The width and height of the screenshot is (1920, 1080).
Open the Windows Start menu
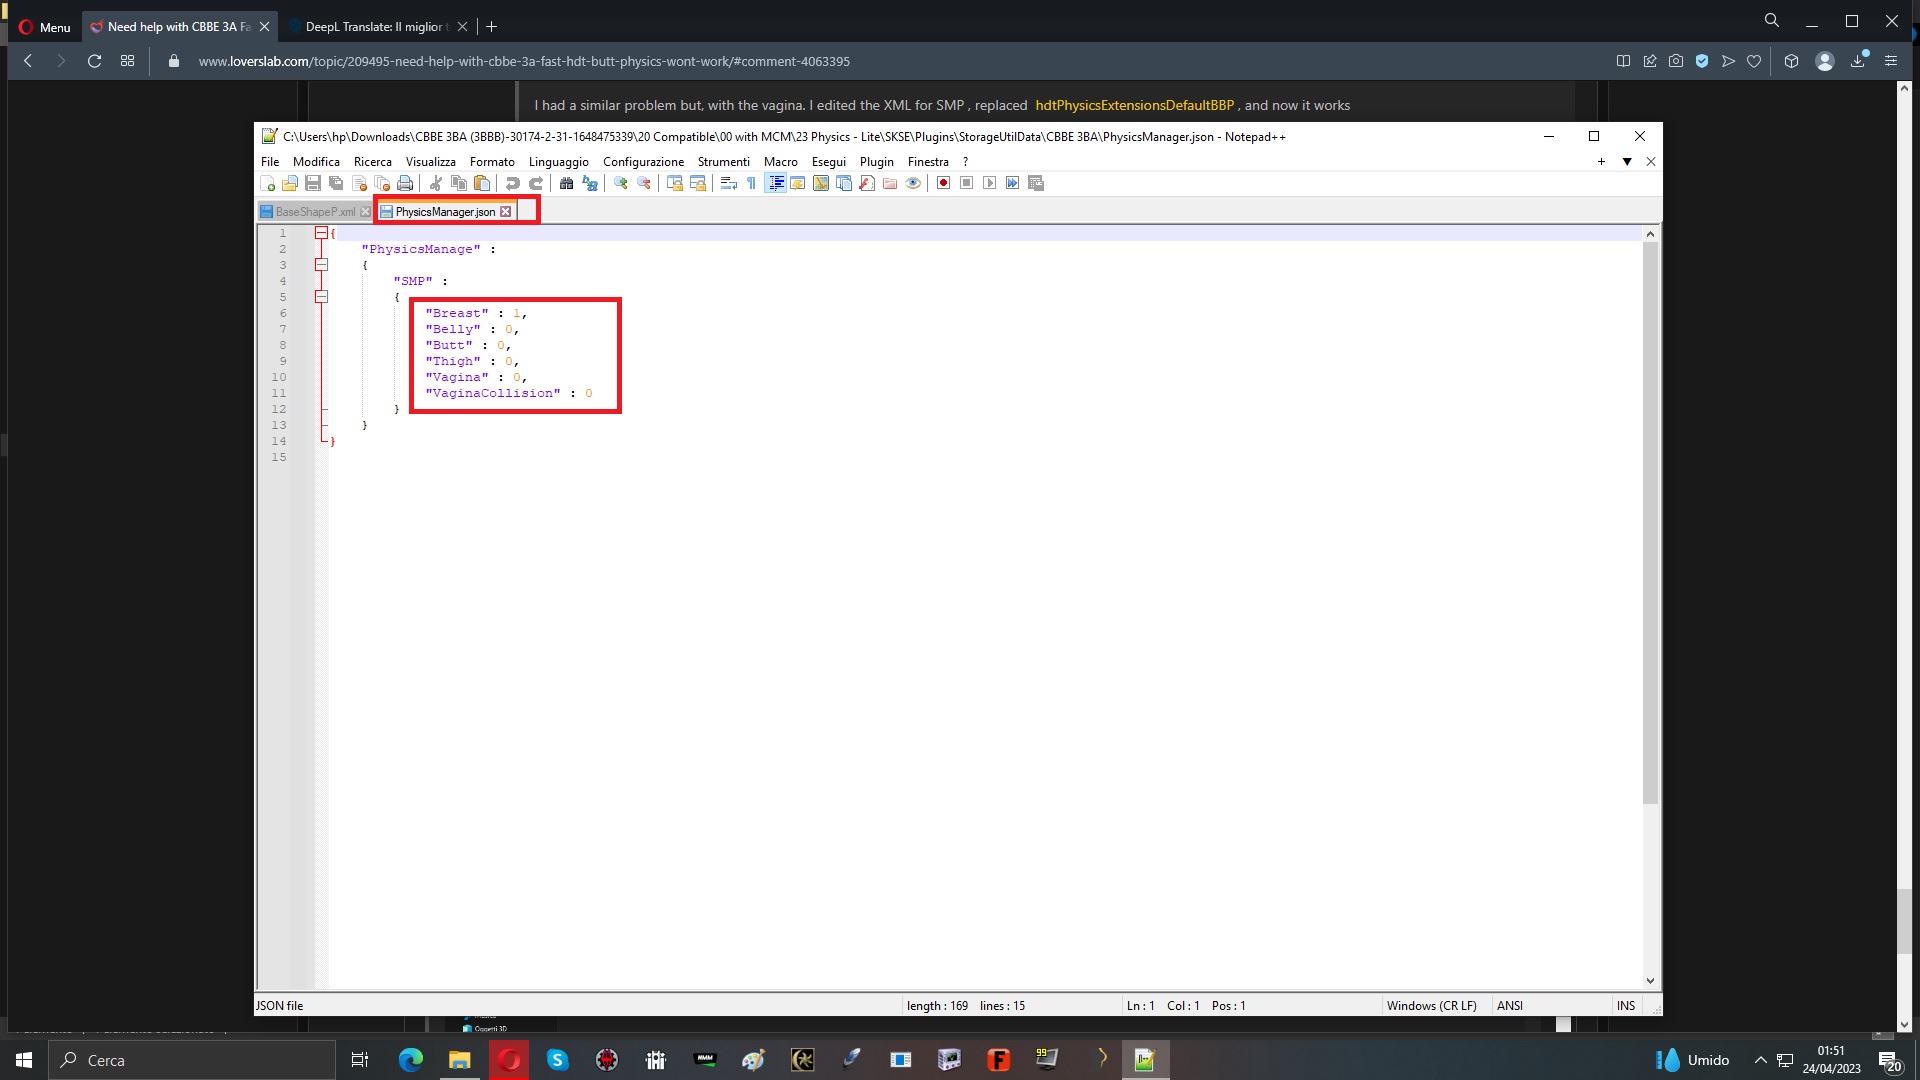pos(24,1060)
